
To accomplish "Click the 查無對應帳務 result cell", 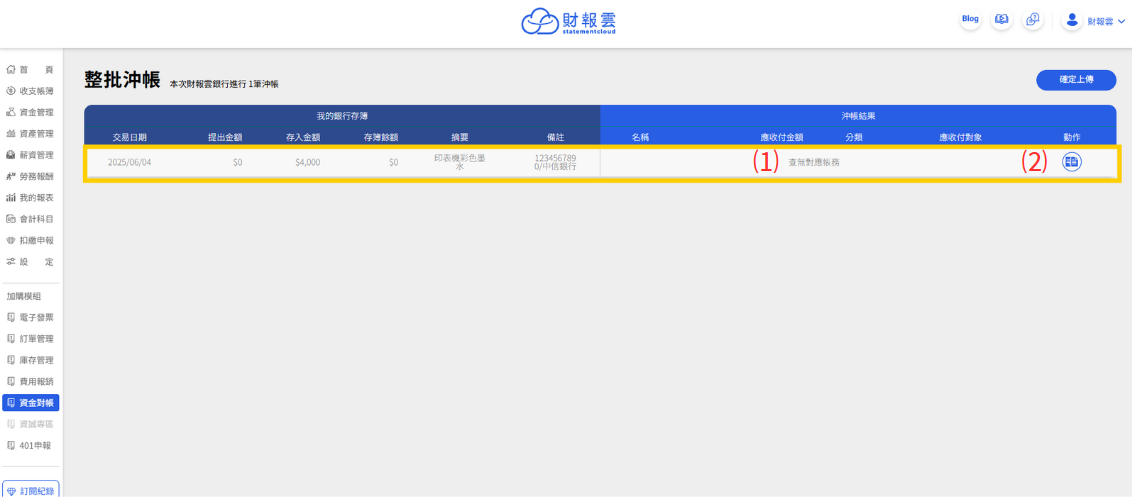I will pos(813,162).
